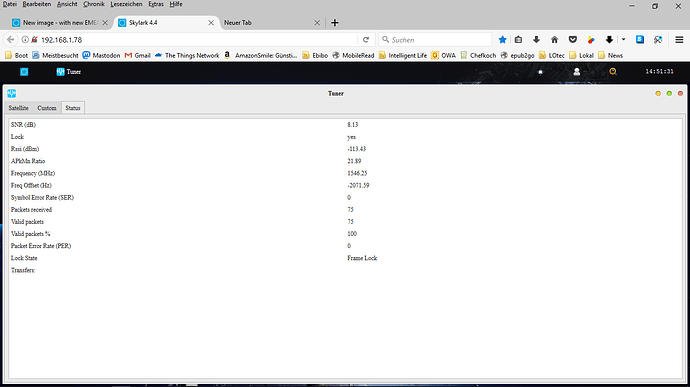
Task: Open the Pocket icon in the toolbar
Action: point(573,40)
